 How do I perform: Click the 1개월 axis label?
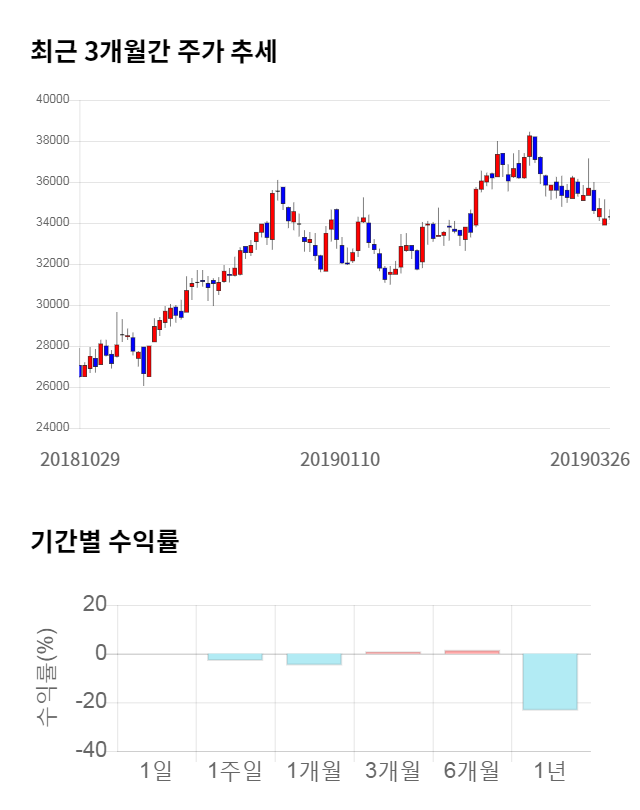coord(314,770)
